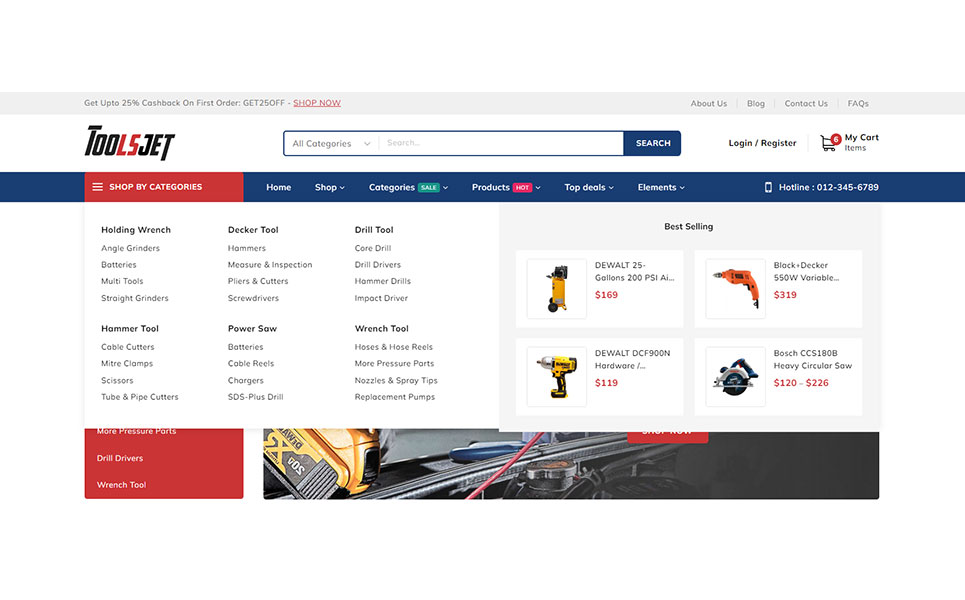Screen dimensions: 965x600
Task: Expand the Top deals dropdown
Action: pyautogui.click(x=588, y=187)
